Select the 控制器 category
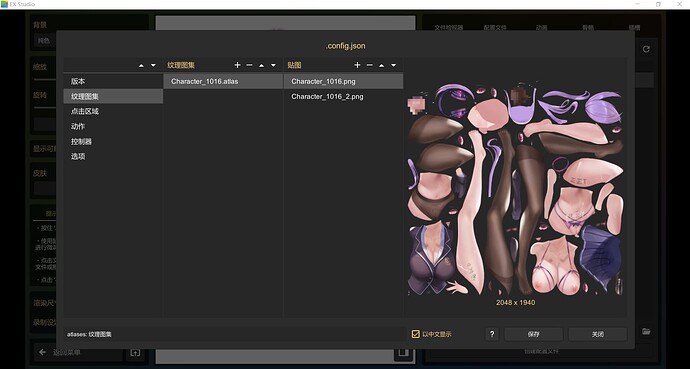Viewport: 690px width, 369px height. click(x=113, y=142)
